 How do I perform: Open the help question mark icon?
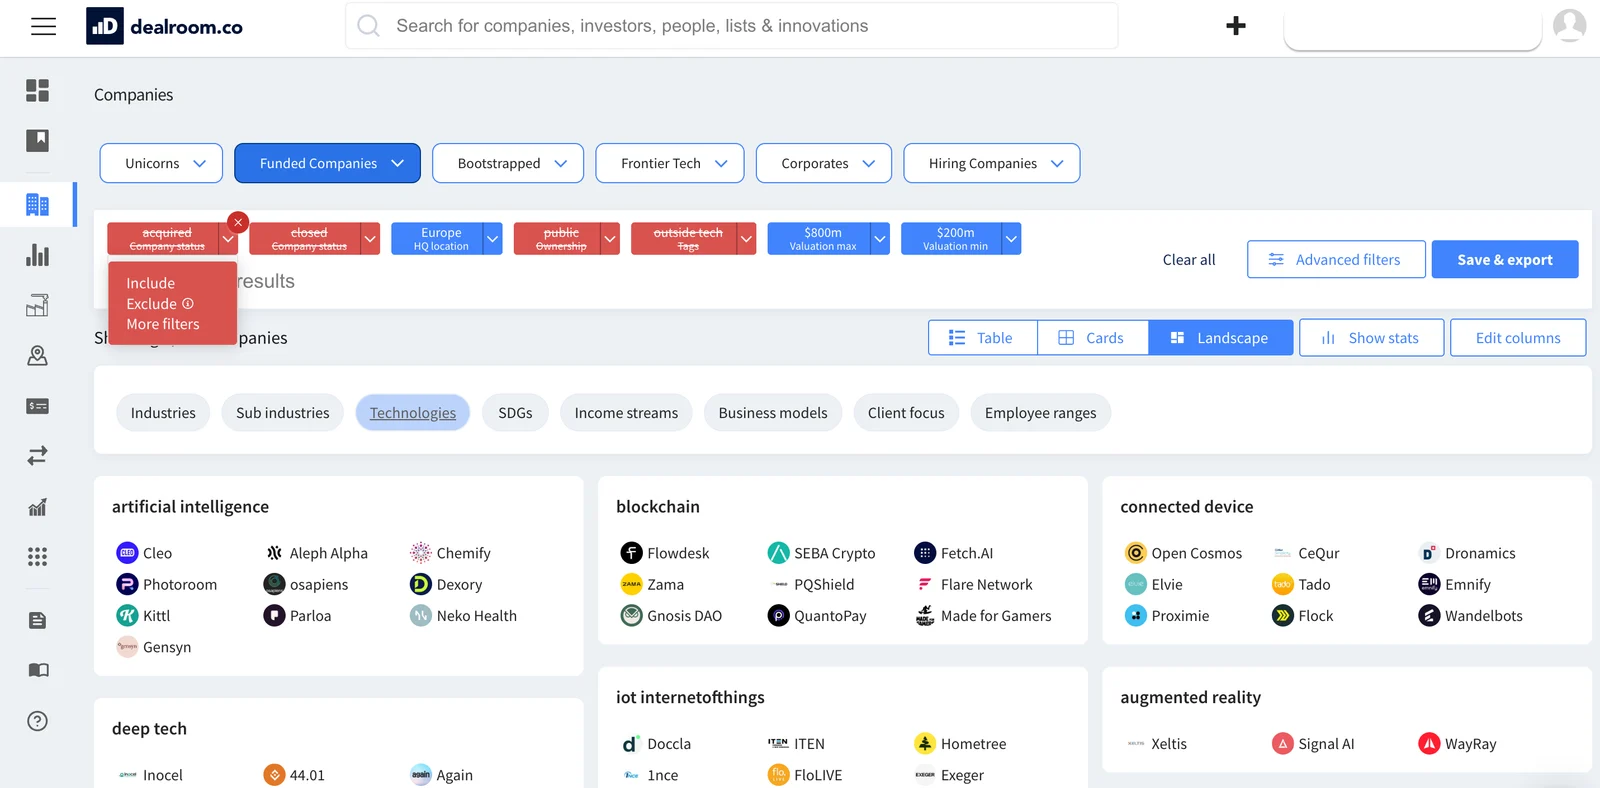point(37,721)
